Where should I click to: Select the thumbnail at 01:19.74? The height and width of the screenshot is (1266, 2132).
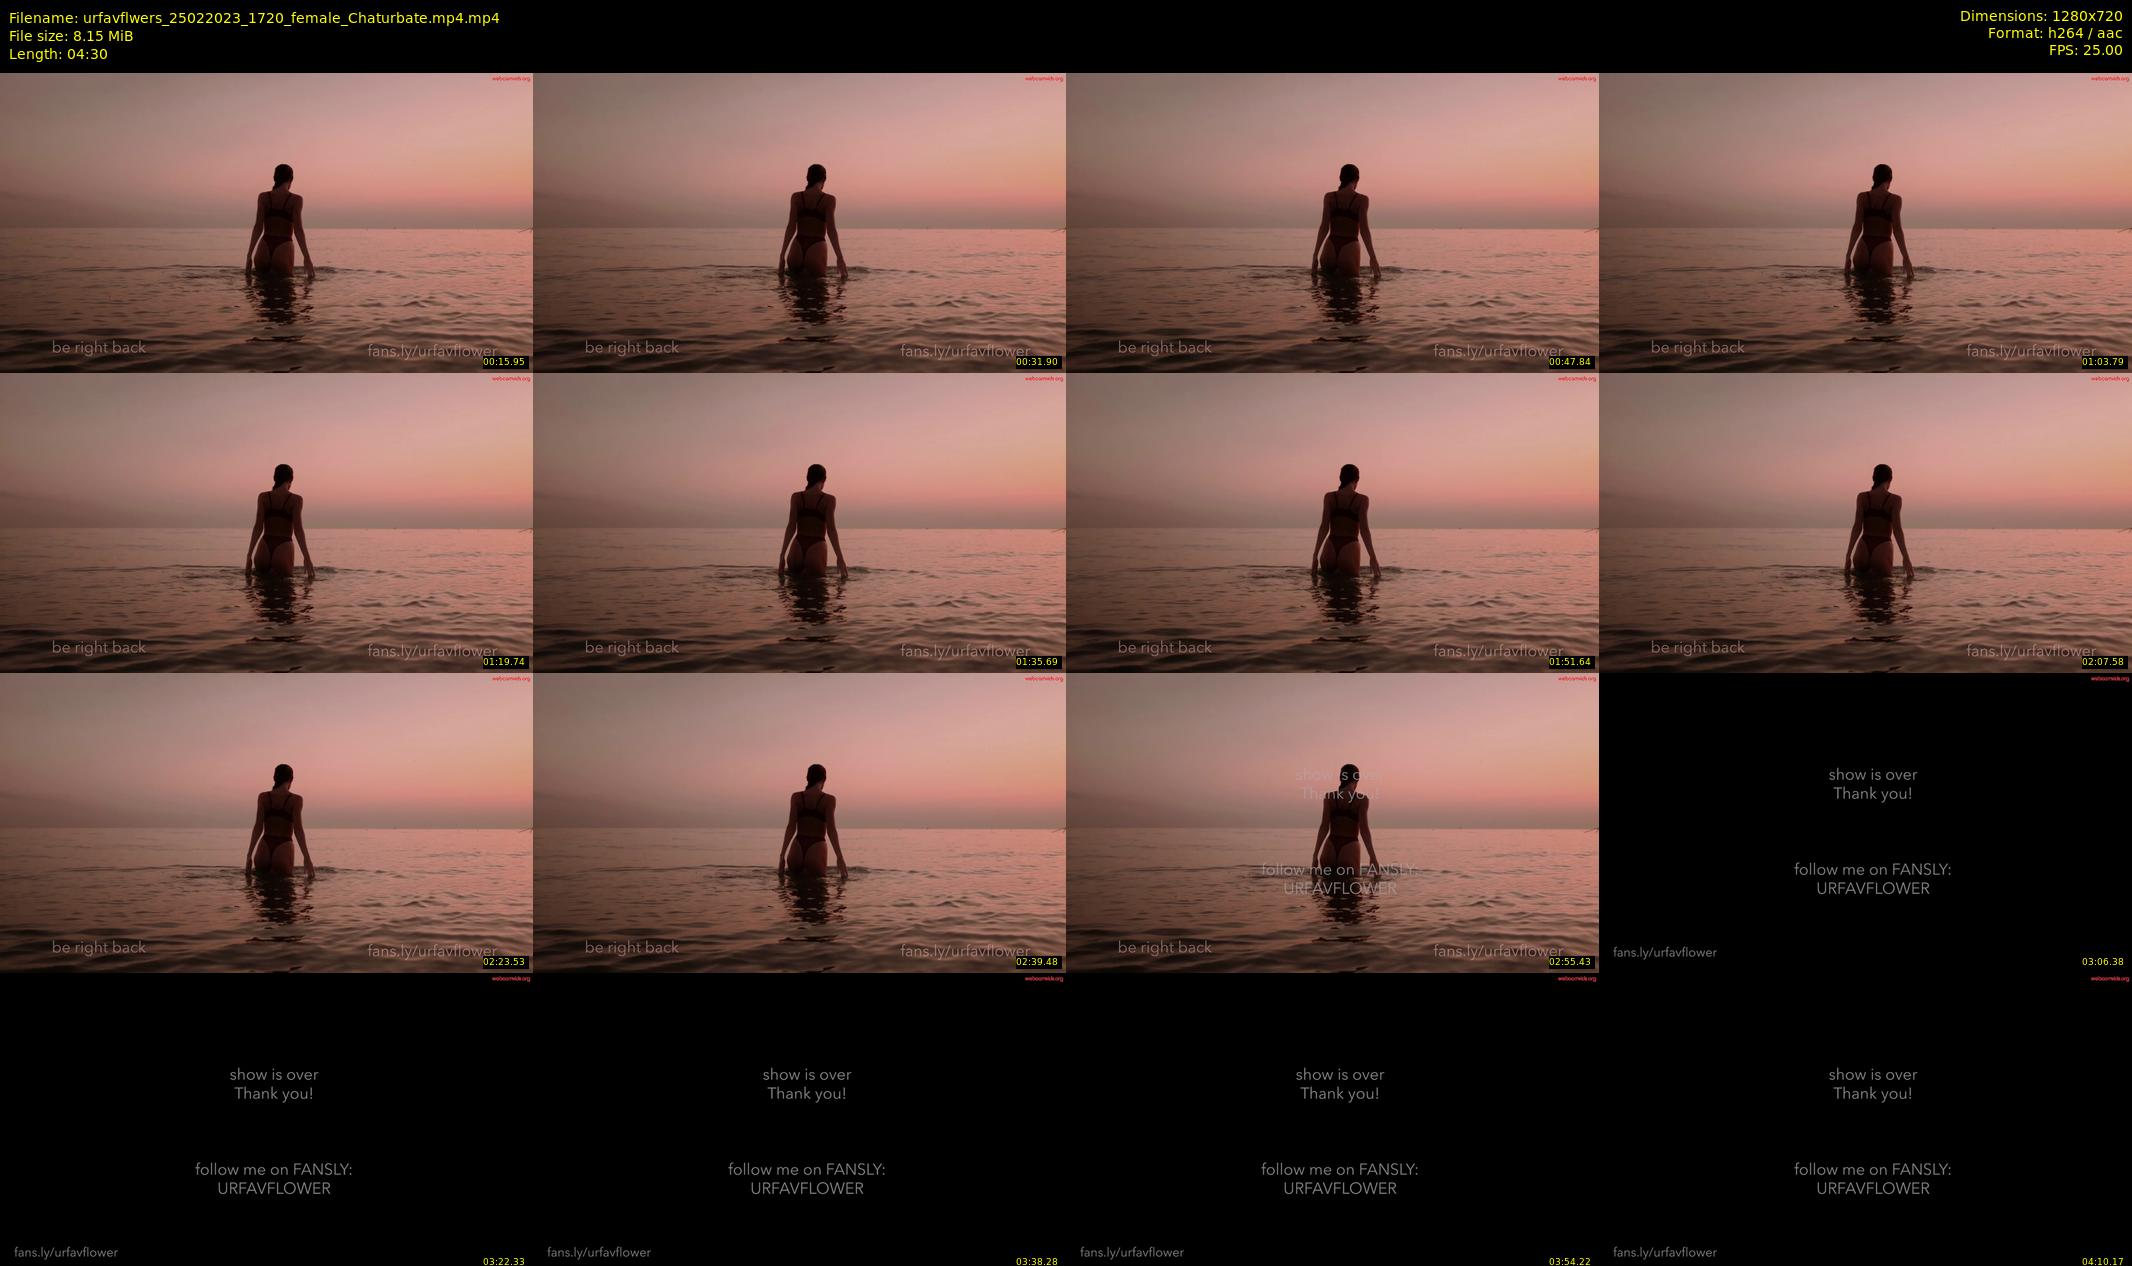click(x=266, y=522)
